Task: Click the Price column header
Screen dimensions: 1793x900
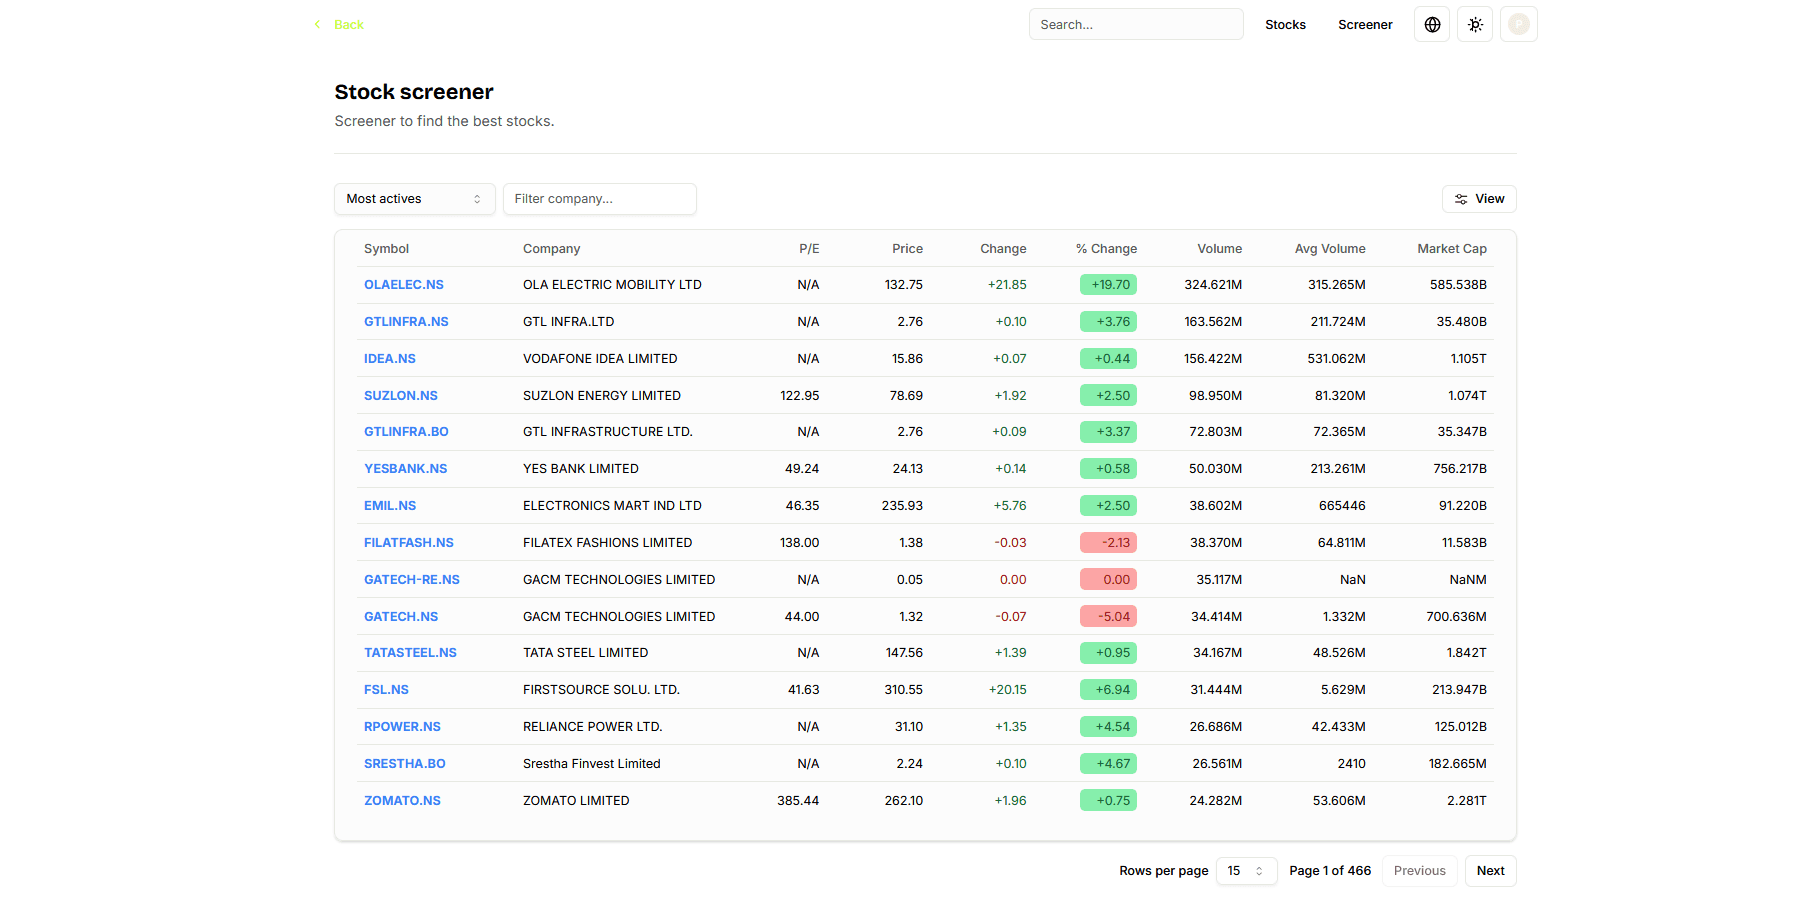Action: [907, 249]
